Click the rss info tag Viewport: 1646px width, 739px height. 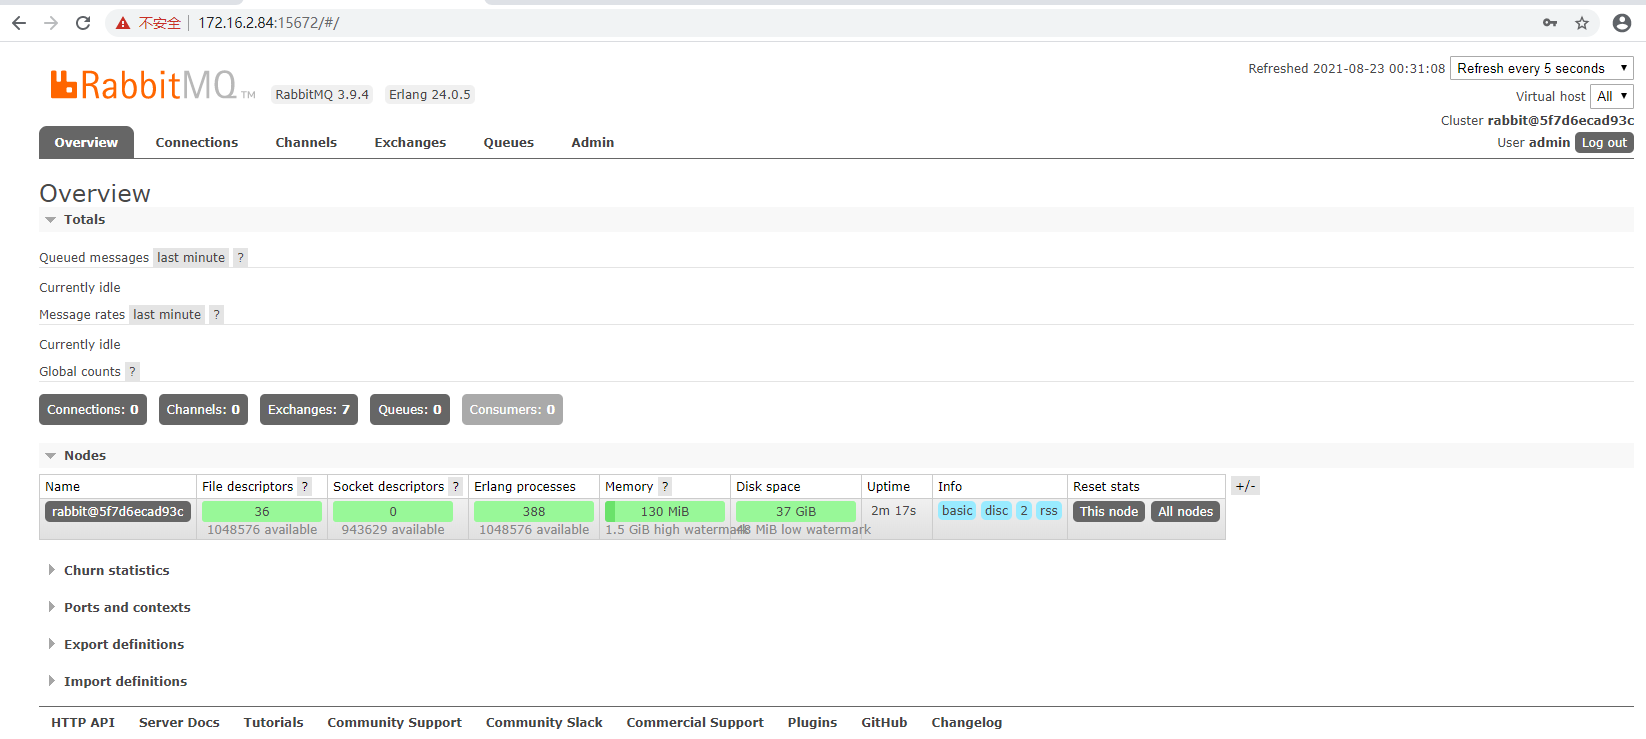click(x=1049, y=511)
